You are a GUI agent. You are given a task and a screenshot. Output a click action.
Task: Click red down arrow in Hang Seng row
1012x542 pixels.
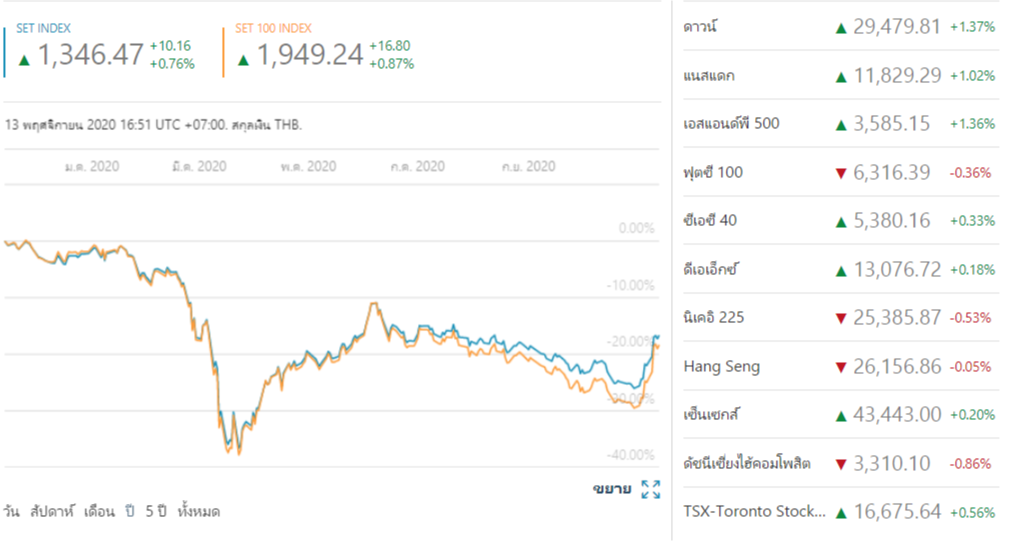click(x=841, y=367)
